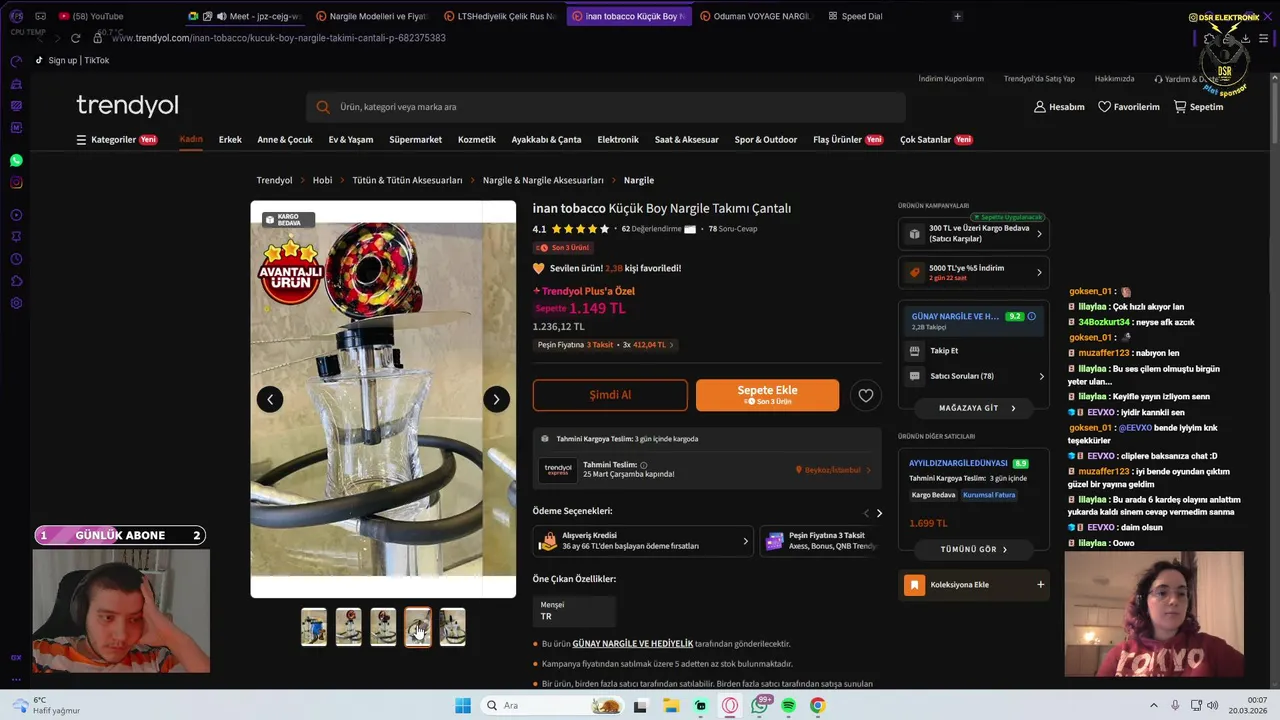Open the Opera browser taskbar icon

click(730, 706)
